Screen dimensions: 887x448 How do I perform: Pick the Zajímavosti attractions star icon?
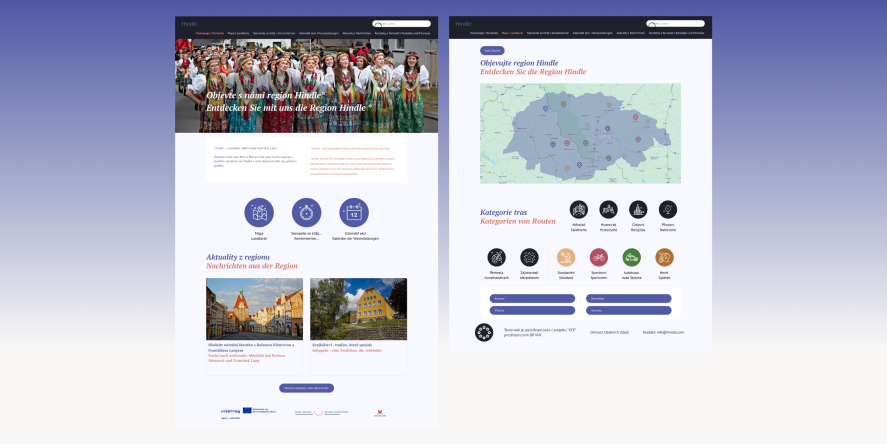pyautogui.click(x=529, y=257)
